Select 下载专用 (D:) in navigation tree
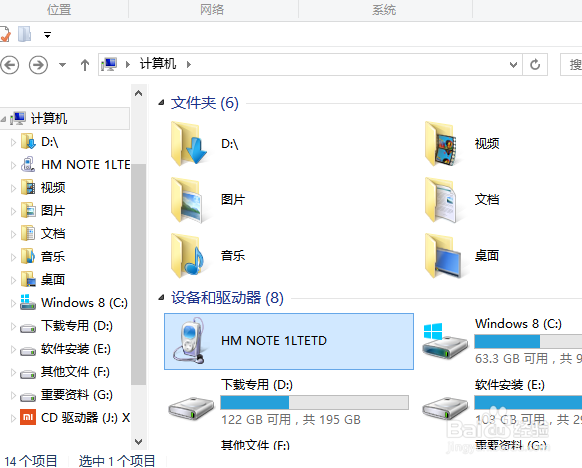This screenshot has width=582, height=468. [x=77, y=325]
